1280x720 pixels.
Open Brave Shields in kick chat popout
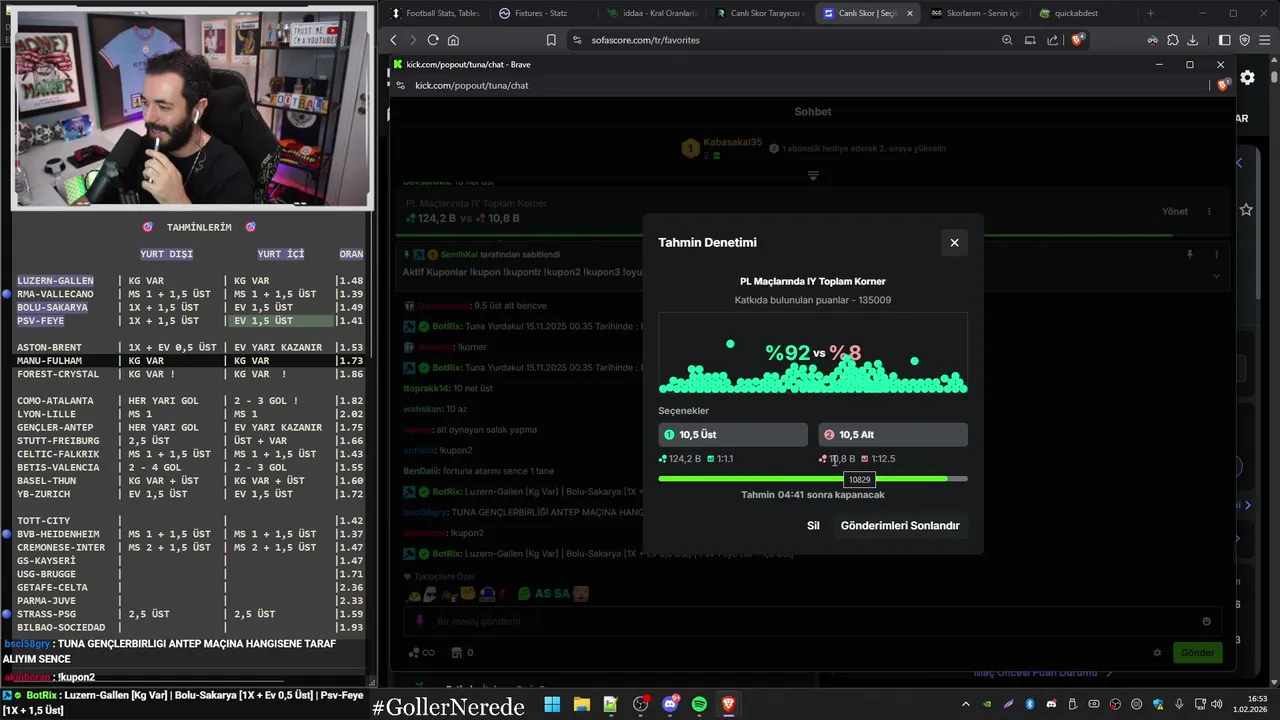pos(1223,85)
